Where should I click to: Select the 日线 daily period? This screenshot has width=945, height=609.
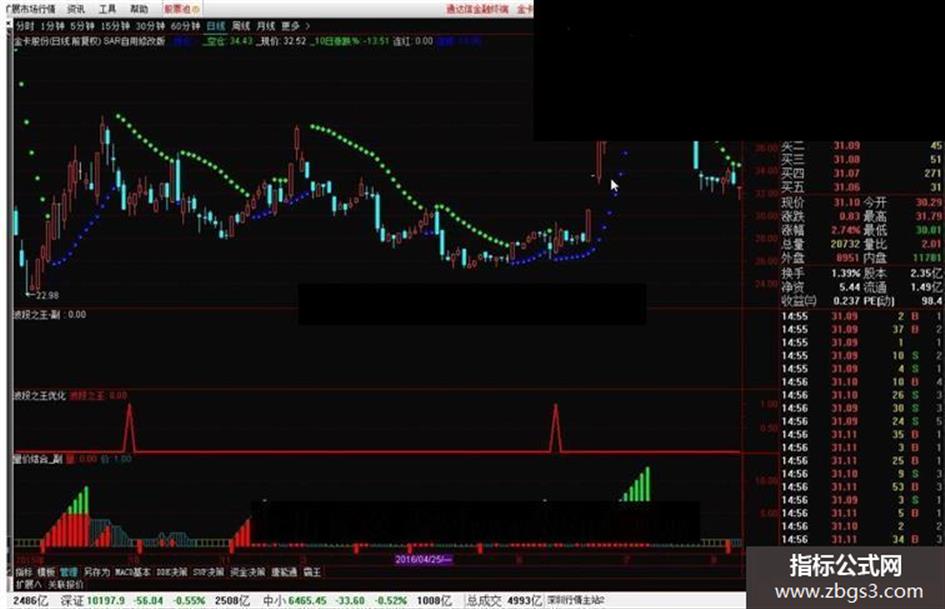click(216, 26)
